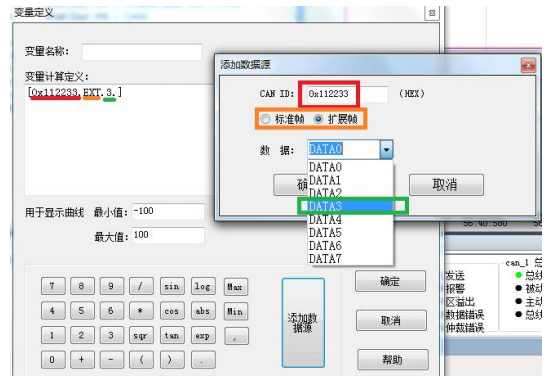Click the minus - operator button
550x379 pixels.
click(x=111, y=360)
